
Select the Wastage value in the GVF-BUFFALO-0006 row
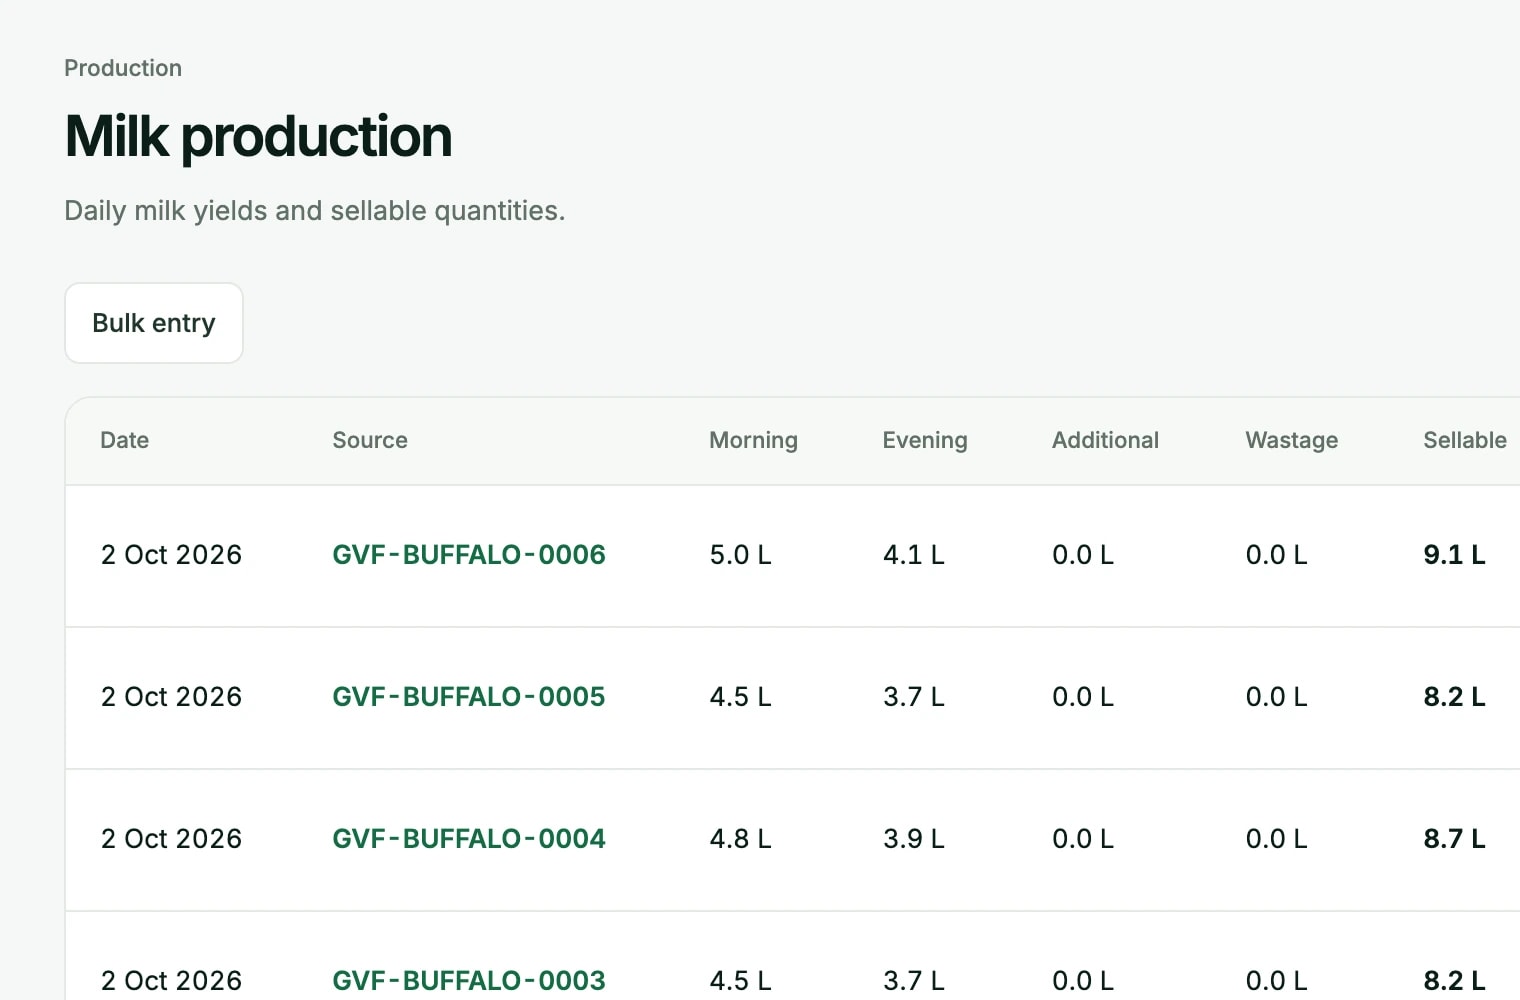[1276, 555]
